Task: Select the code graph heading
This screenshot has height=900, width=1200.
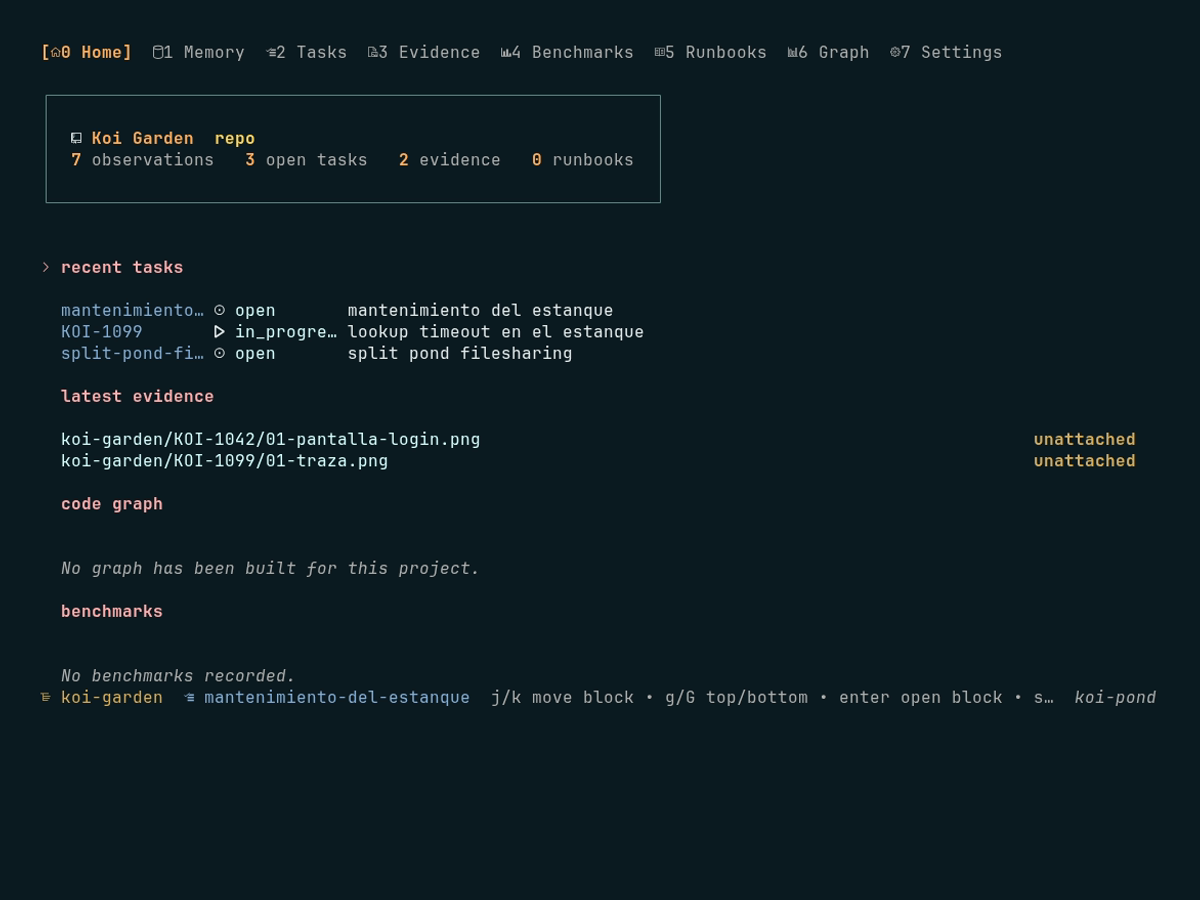Action: [x=112, y=504]
